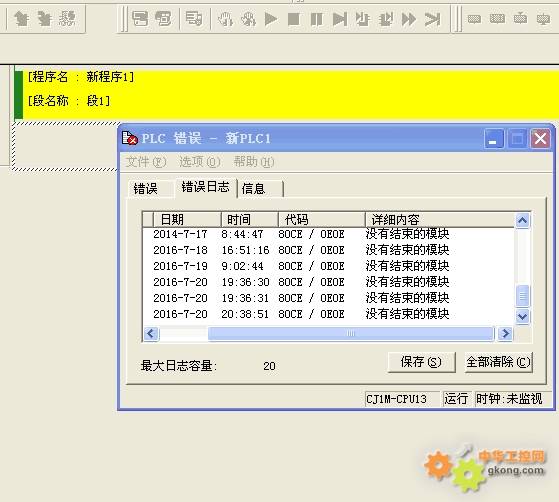Open the 帮助(H) menu
Image resolution: width=559 pixels, height=502 pixels.
tap(254, 162)
